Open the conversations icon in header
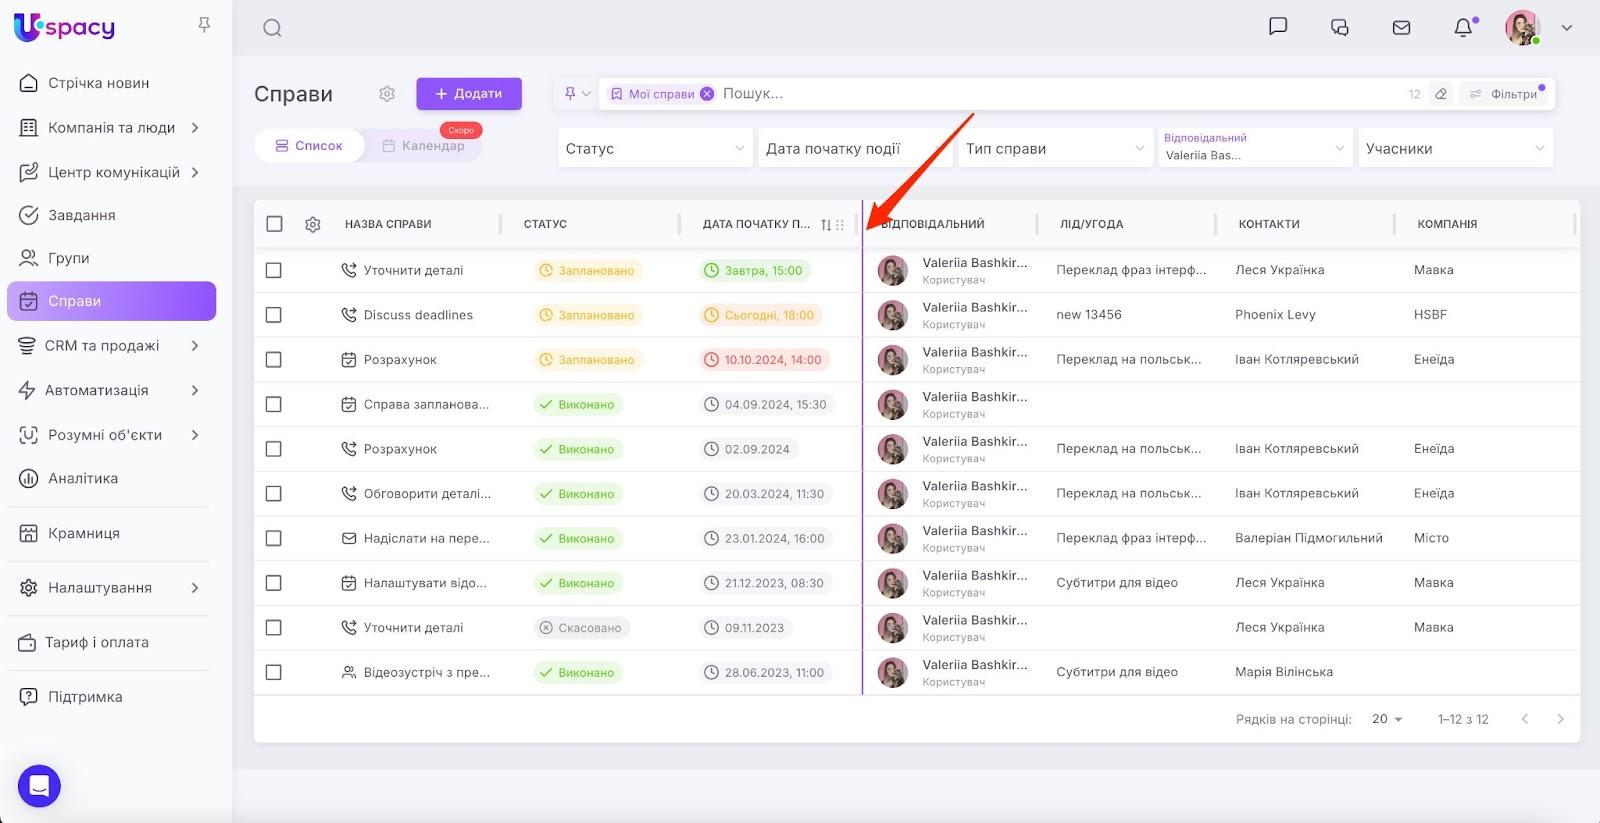1600x823 pixels. 1340,28
